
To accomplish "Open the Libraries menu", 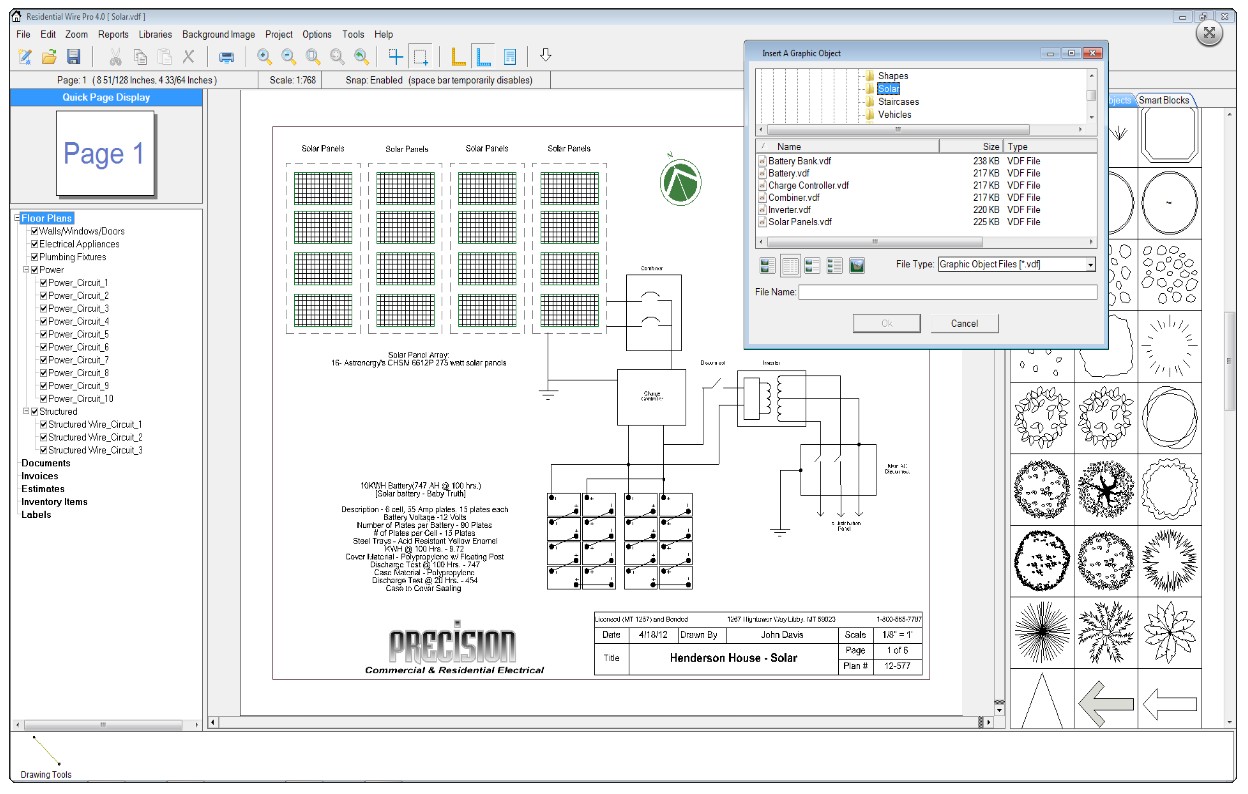I will pyautogui.click(x=155, y=34).
